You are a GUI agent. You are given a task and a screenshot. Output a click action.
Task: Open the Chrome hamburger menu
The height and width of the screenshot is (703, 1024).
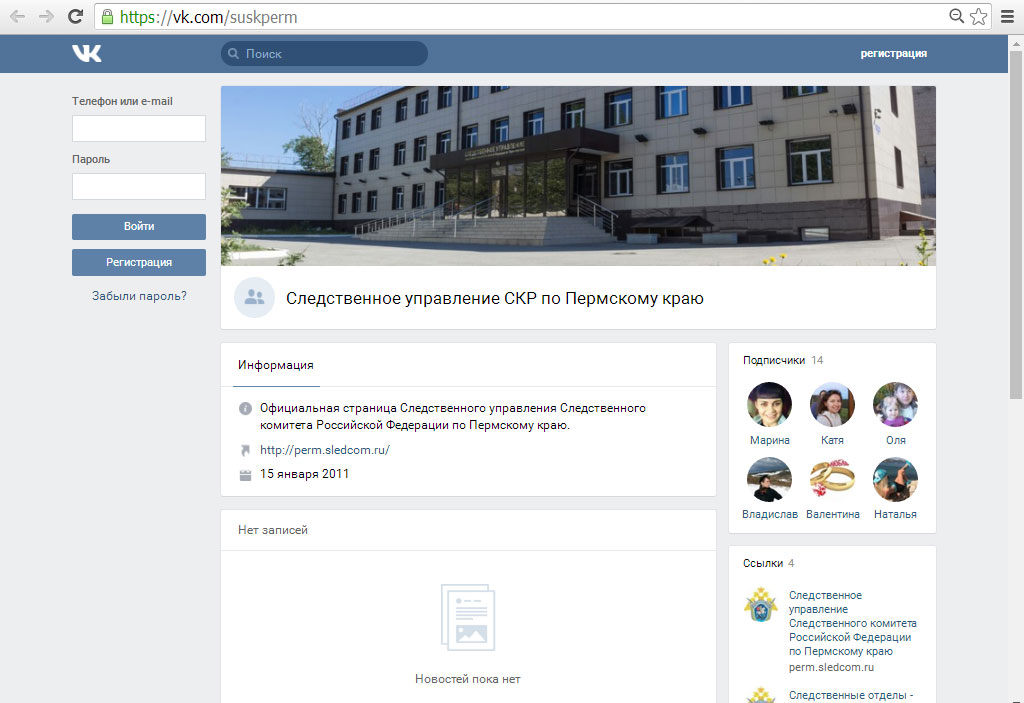[x=1008, y=16]
